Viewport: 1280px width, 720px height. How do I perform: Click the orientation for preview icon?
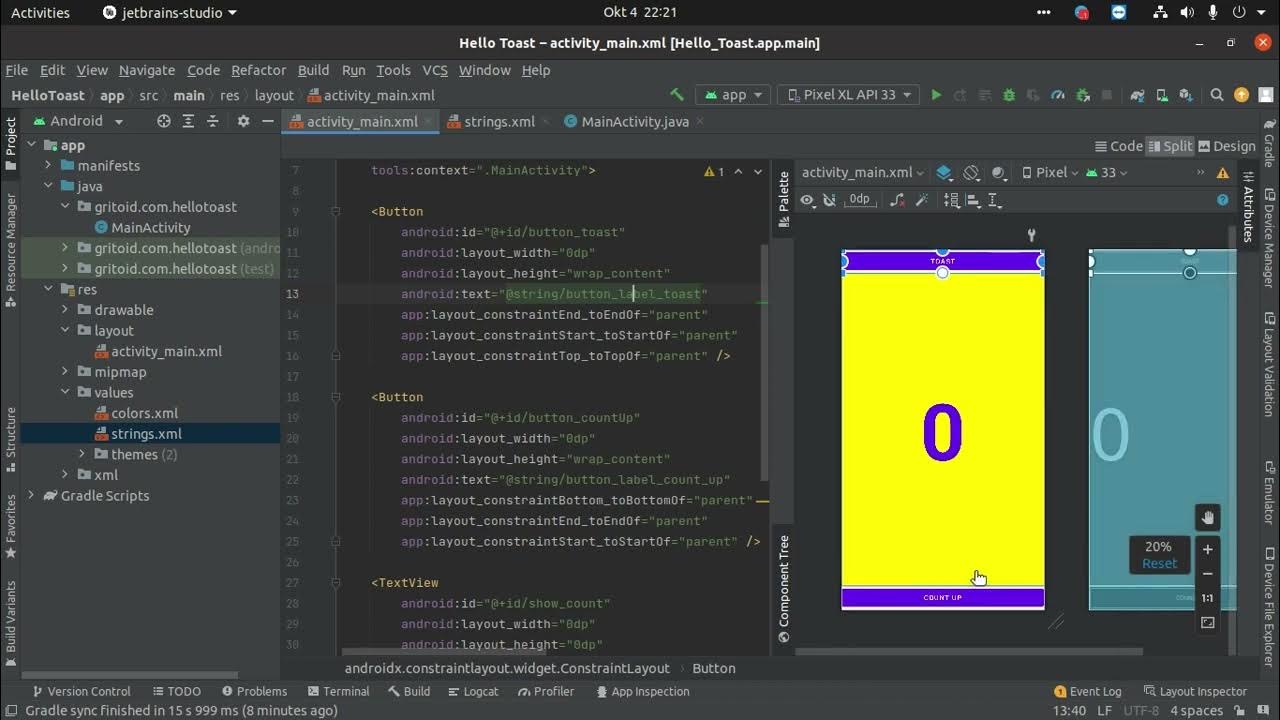(971, 172)
